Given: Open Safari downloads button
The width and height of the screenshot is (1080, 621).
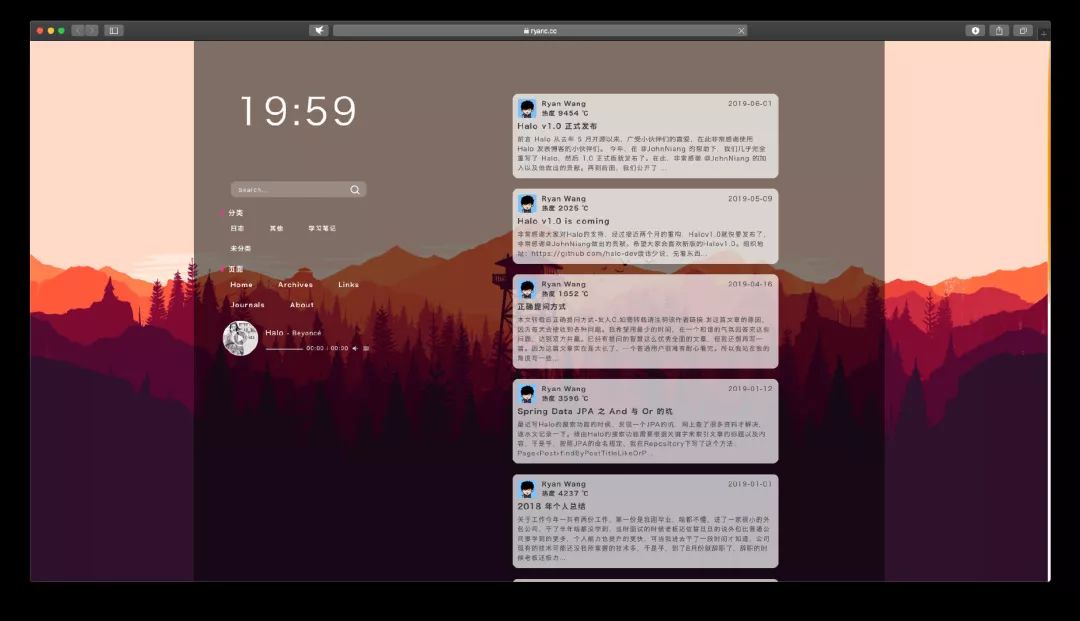Looking at the screenshot, I should (975, 30).
